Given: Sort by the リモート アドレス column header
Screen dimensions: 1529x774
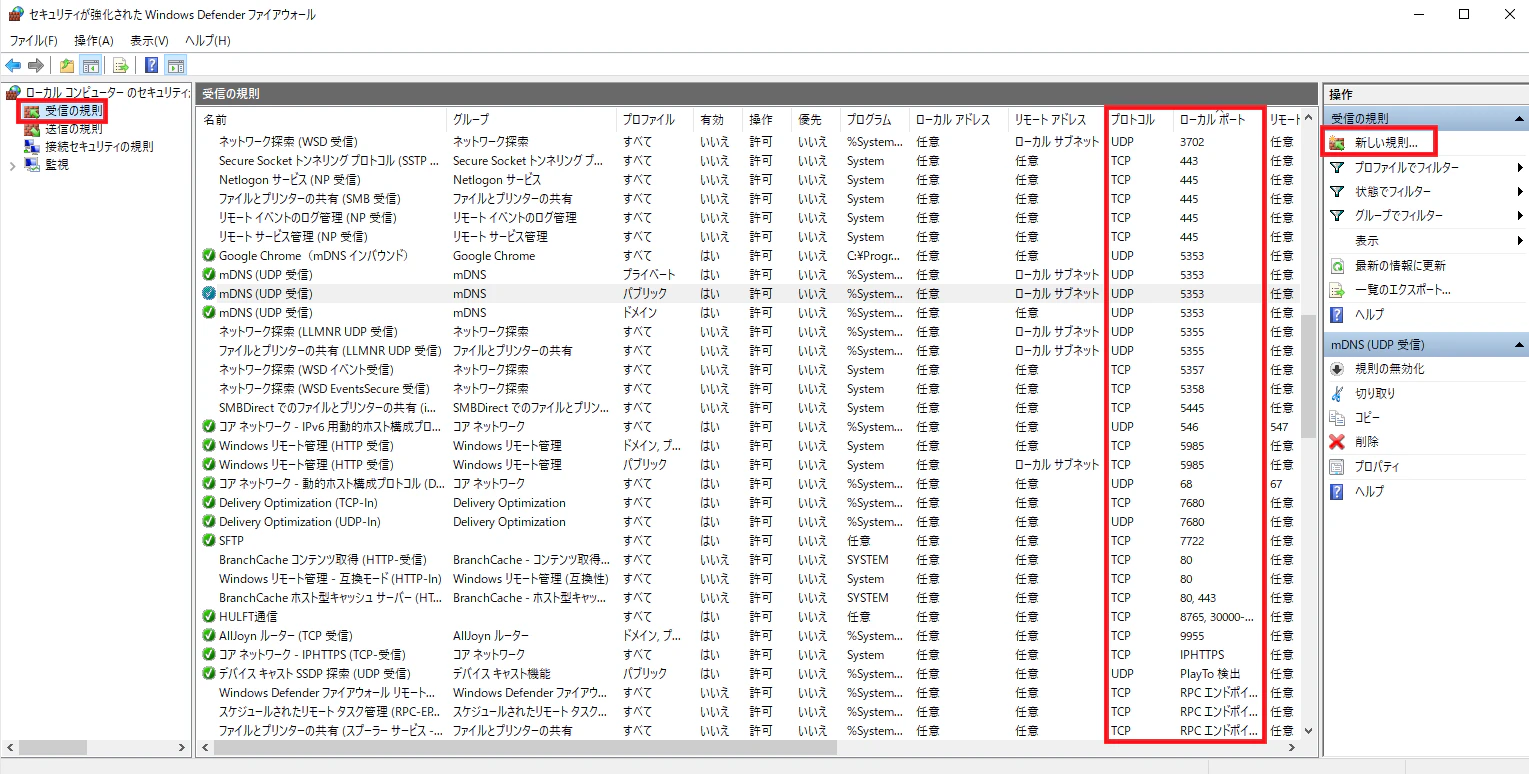Looking at the screenshot, I should click(1058, 120).
